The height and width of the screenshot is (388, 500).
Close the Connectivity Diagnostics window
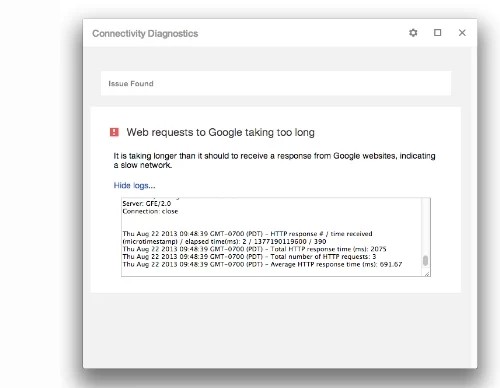(x=462, y=33)
